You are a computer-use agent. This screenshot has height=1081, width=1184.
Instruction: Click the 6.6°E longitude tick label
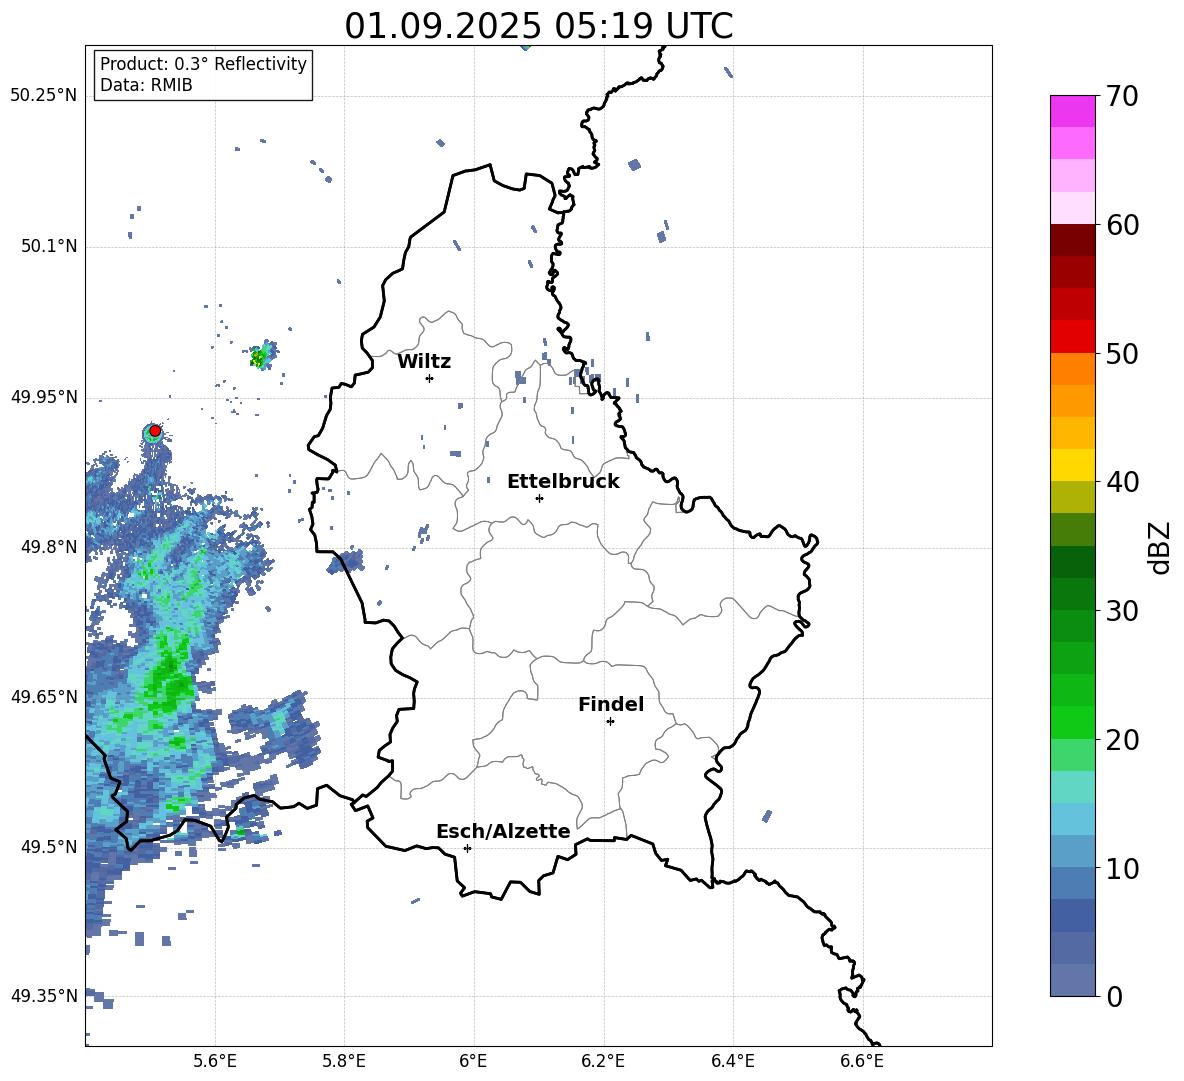(x=862, y=1061)
